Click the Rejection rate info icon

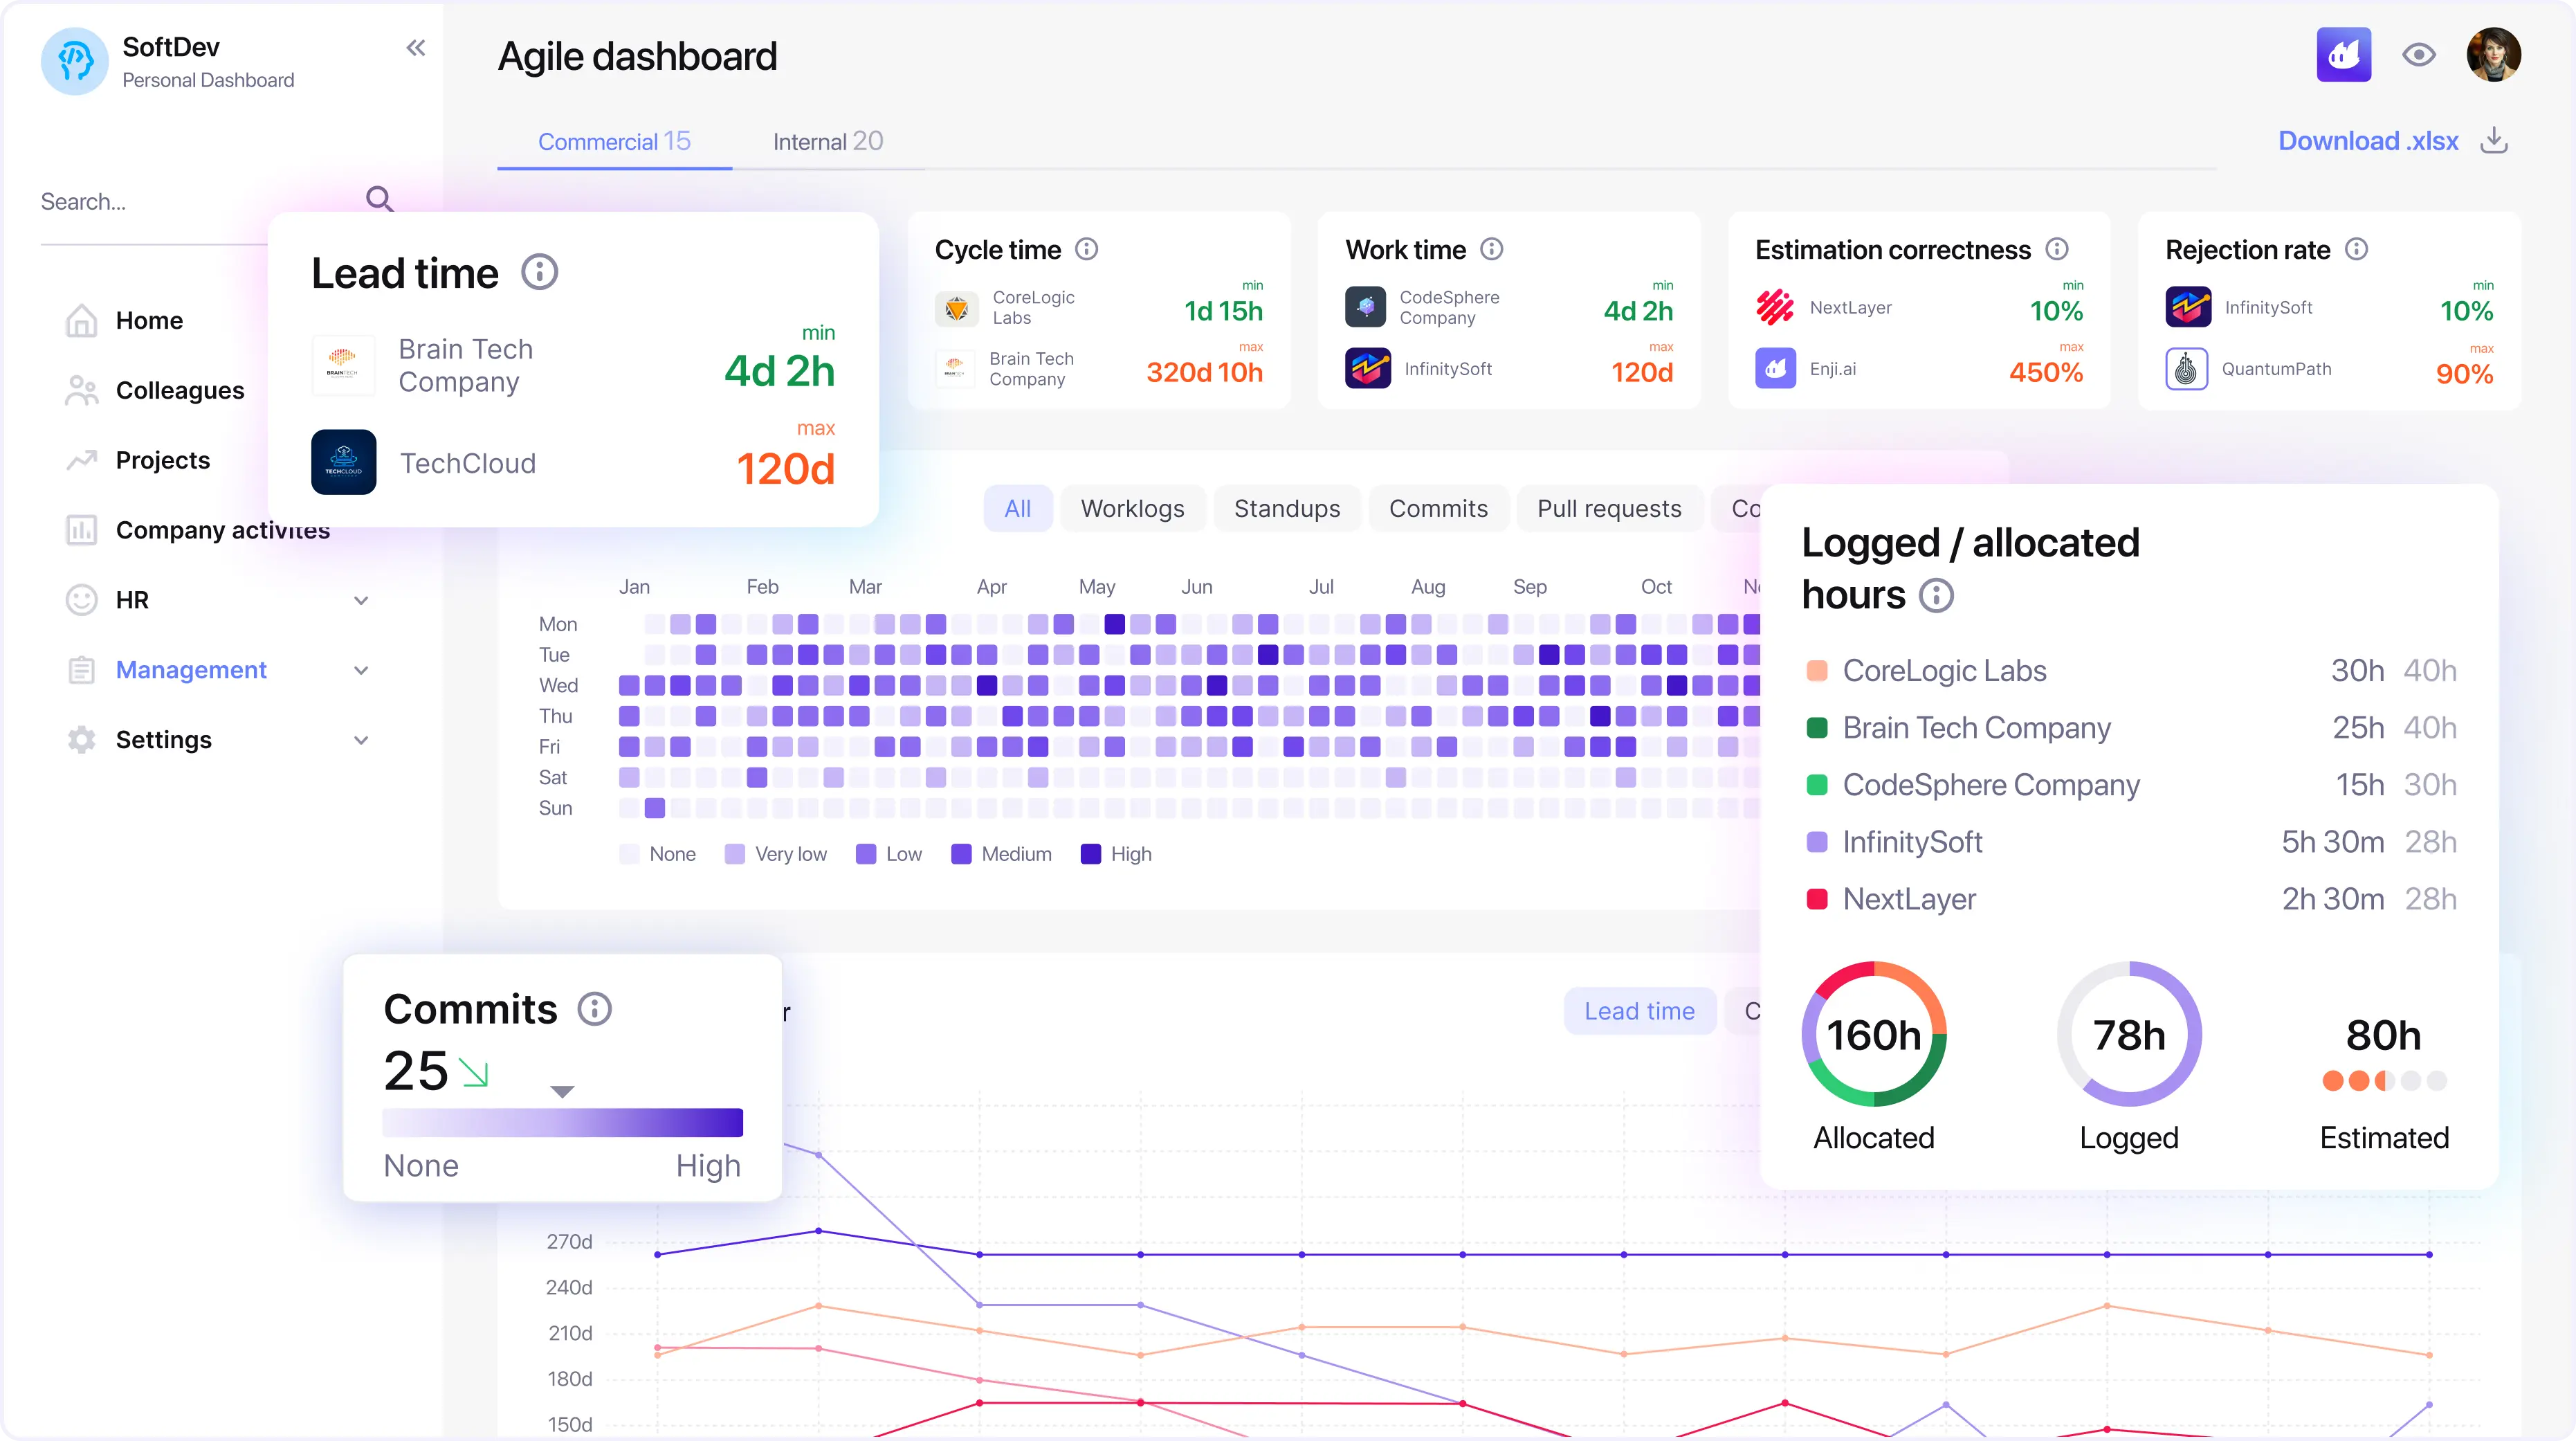(2356, 249)
